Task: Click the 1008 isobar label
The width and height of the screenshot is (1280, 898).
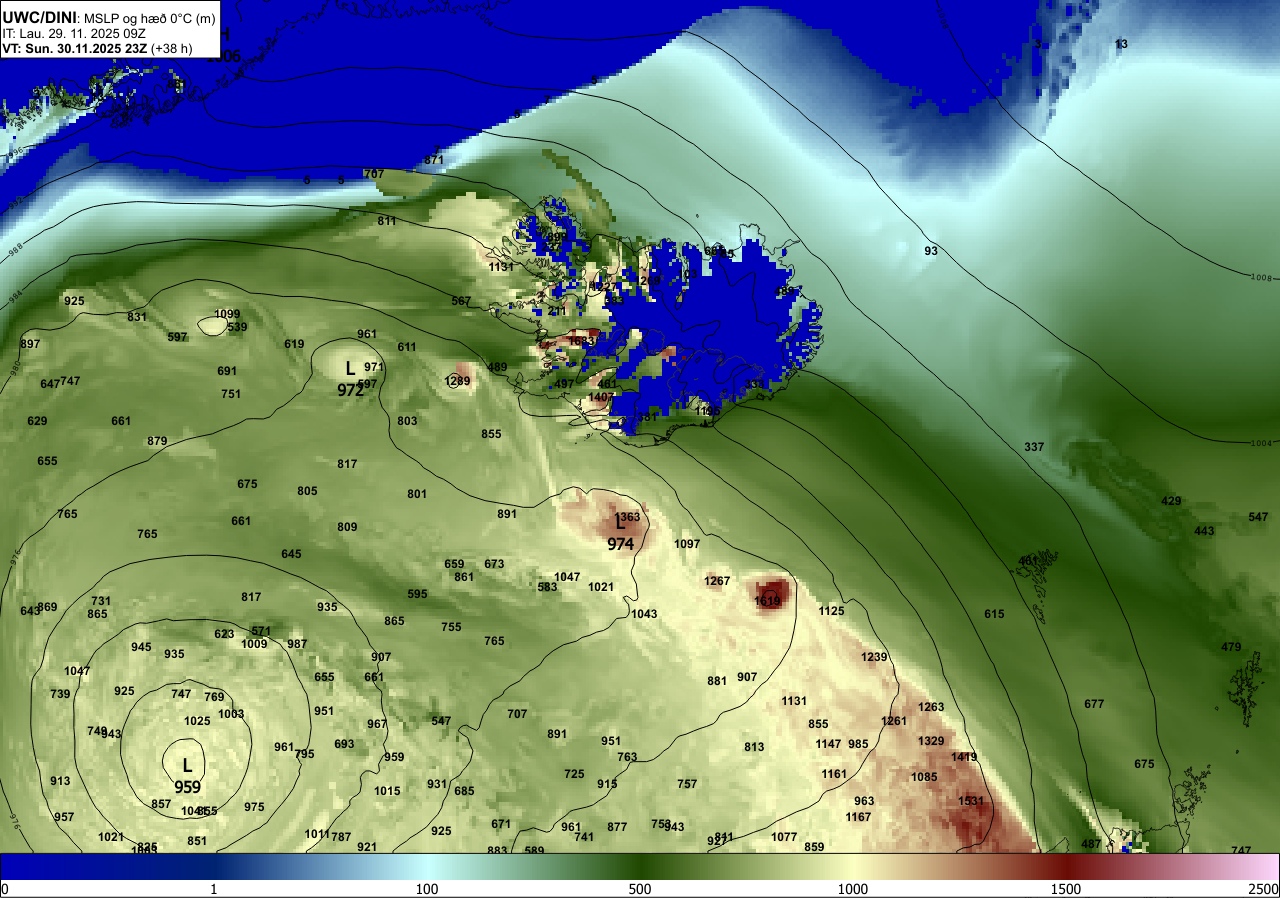Action: [1263, 277]
